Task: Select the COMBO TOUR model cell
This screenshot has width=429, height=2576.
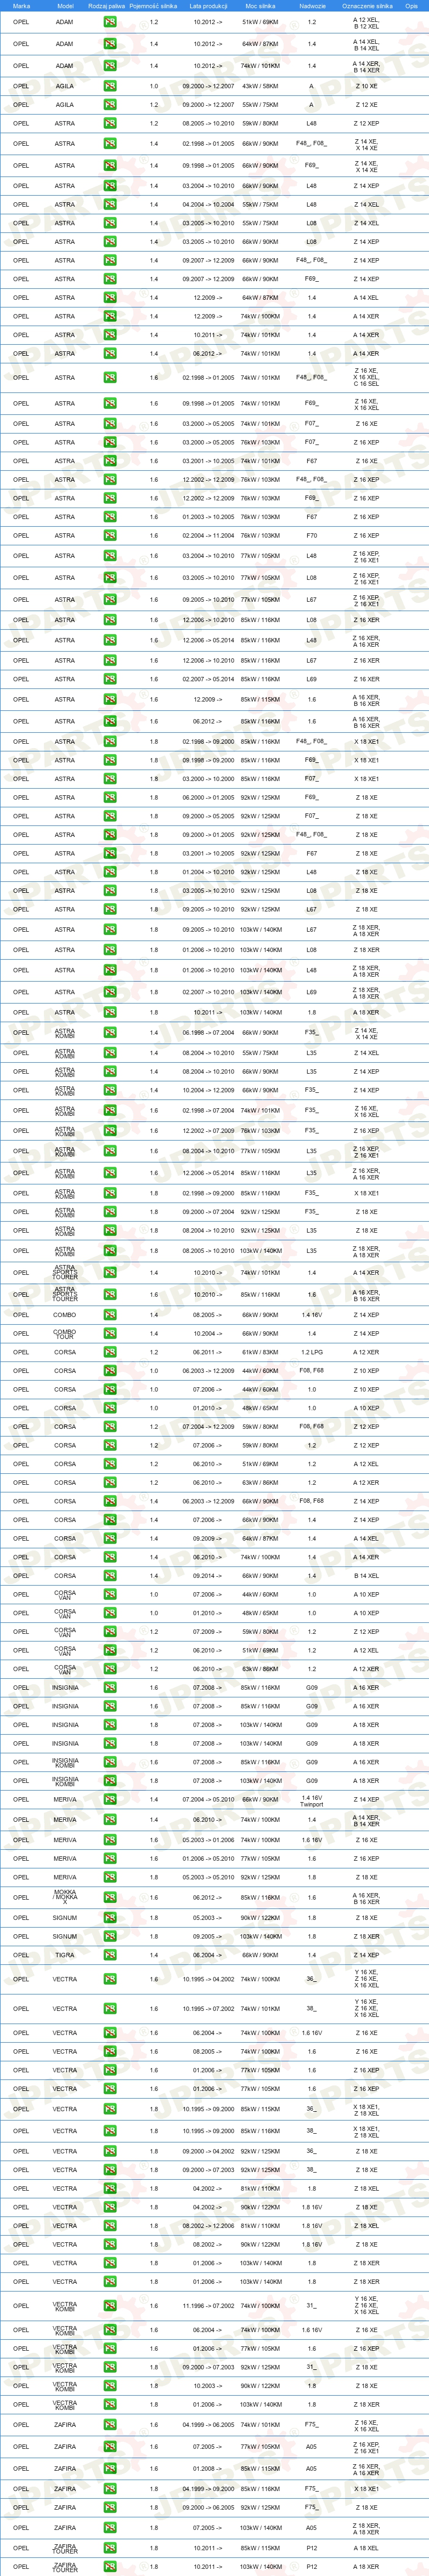Action: point(65,1333)
